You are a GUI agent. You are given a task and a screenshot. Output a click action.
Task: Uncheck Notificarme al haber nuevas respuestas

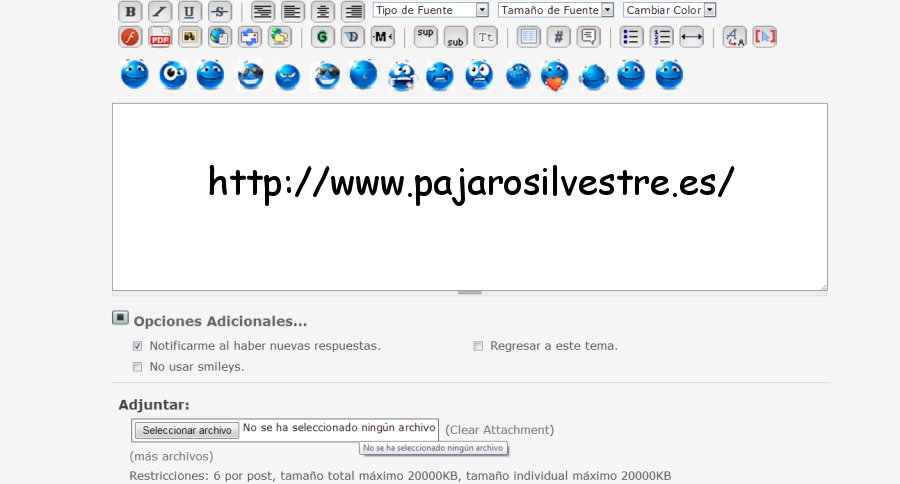click(x=138, y=346)
